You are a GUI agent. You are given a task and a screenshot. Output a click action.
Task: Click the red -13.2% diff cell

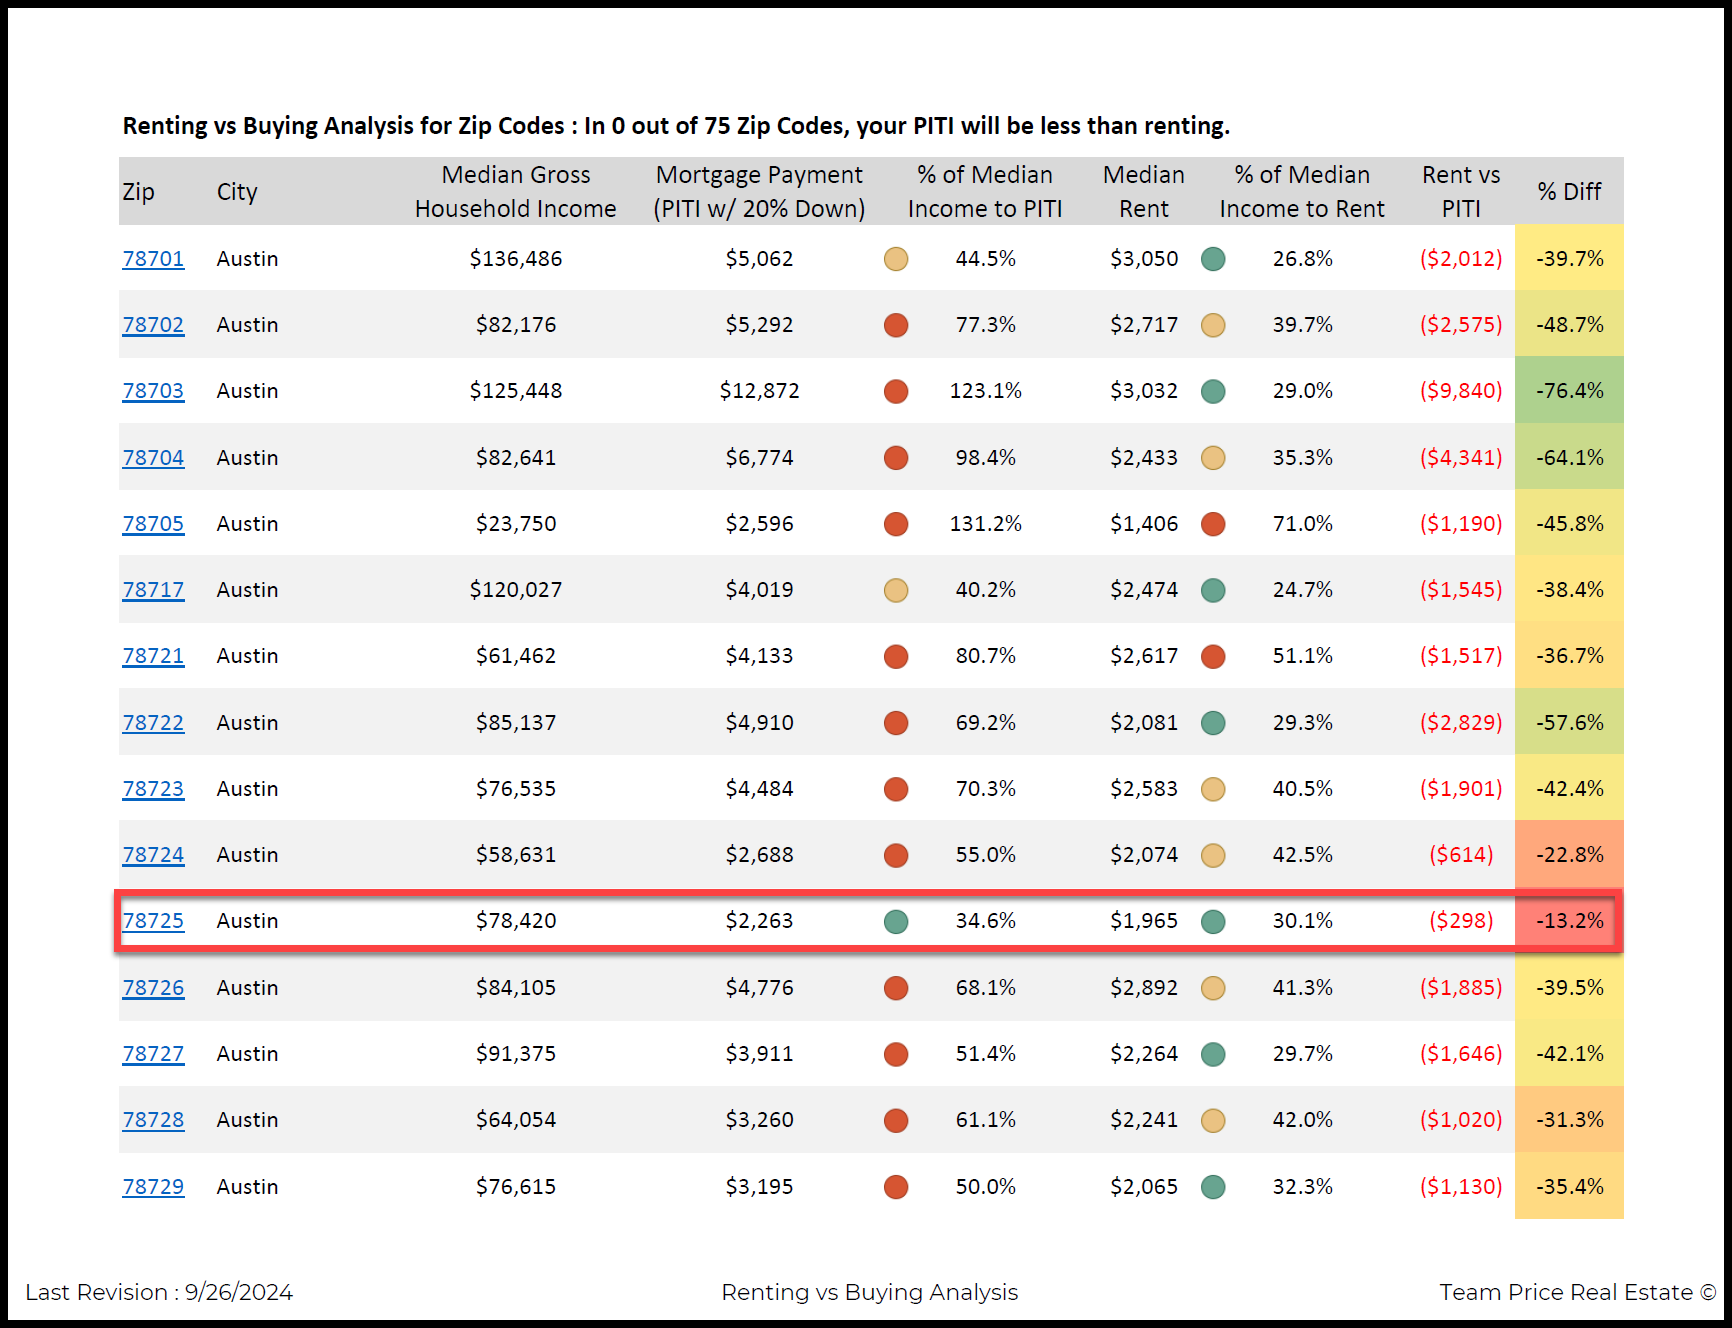tap(1569, 921)
